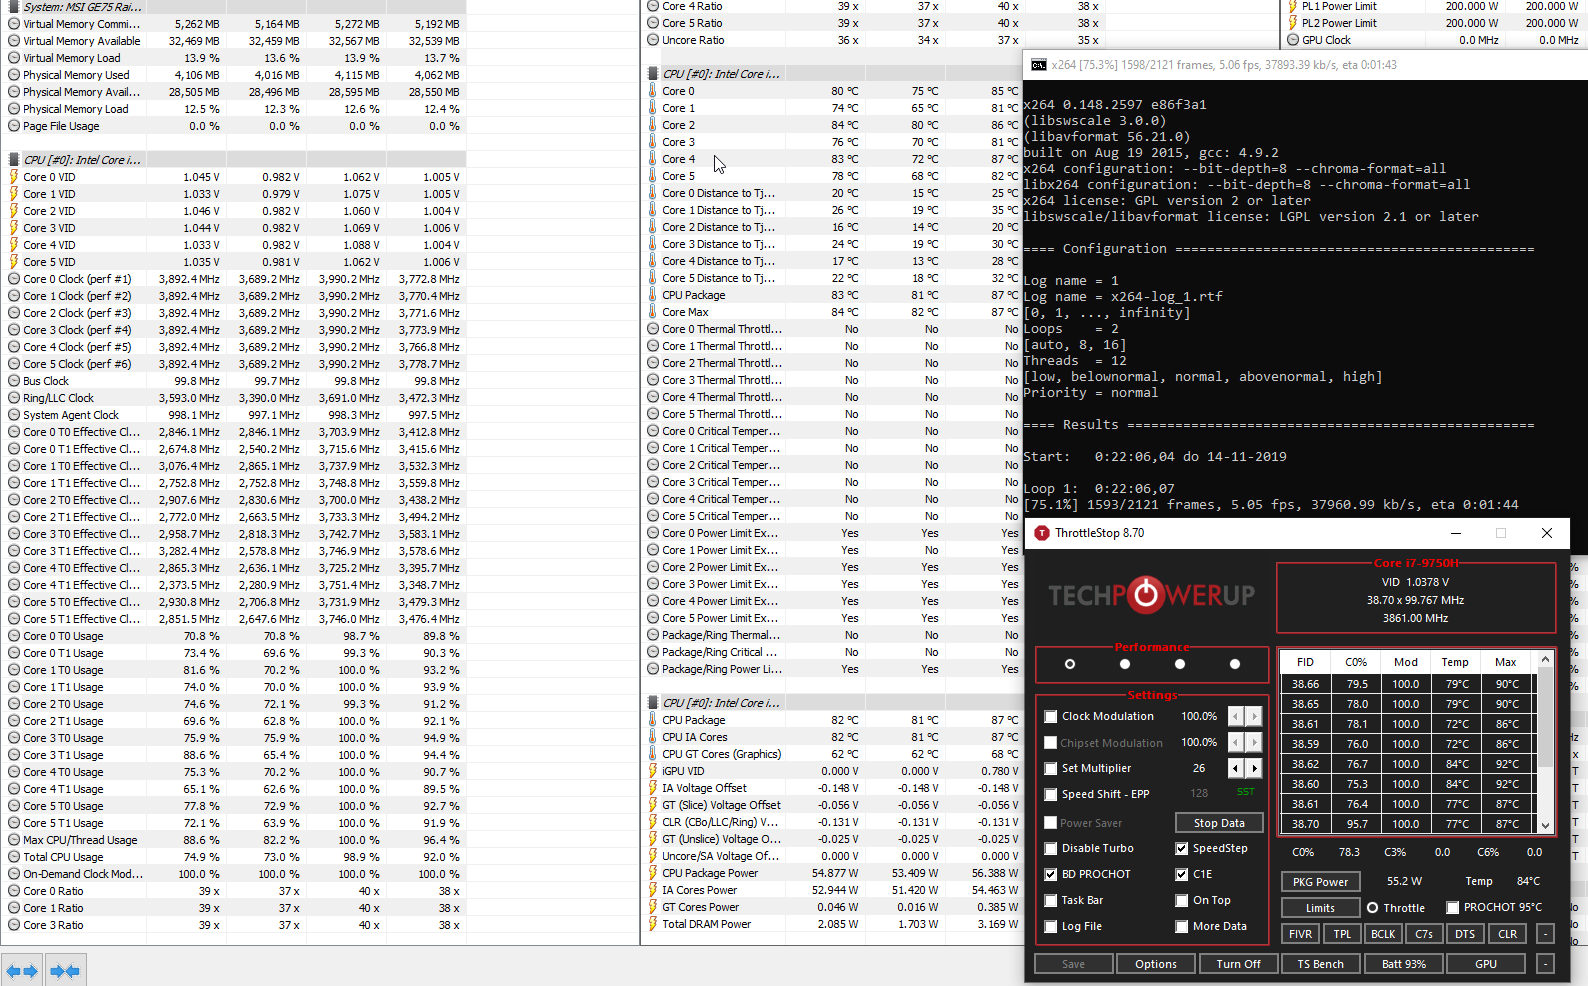Click the Temp column header in ThrottleStop
The width and height of the screenshot is (1588, 986).
[x=1455, y=662]
